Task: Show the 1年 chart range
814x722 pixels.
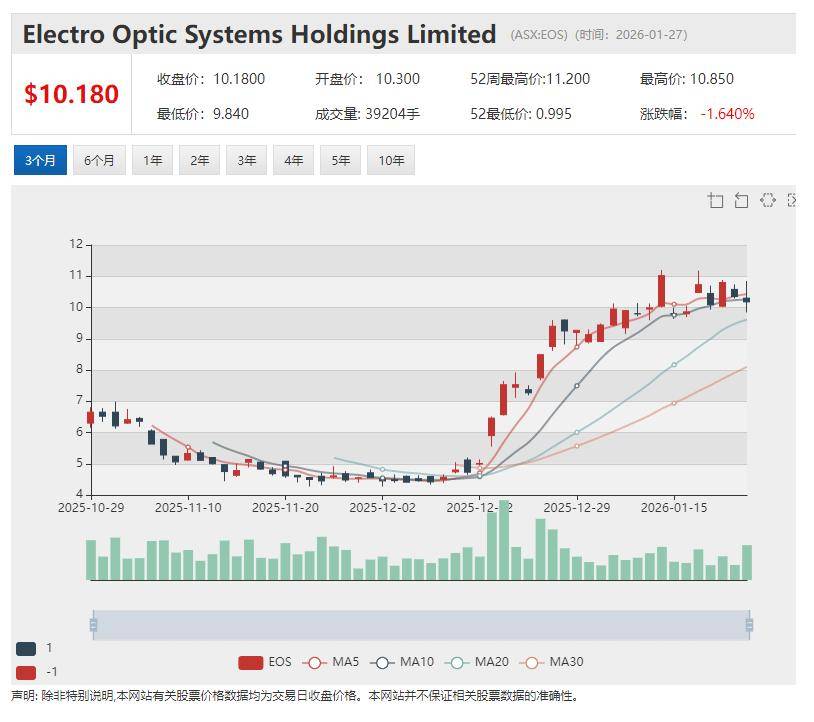Action: (x=152, y=160)
